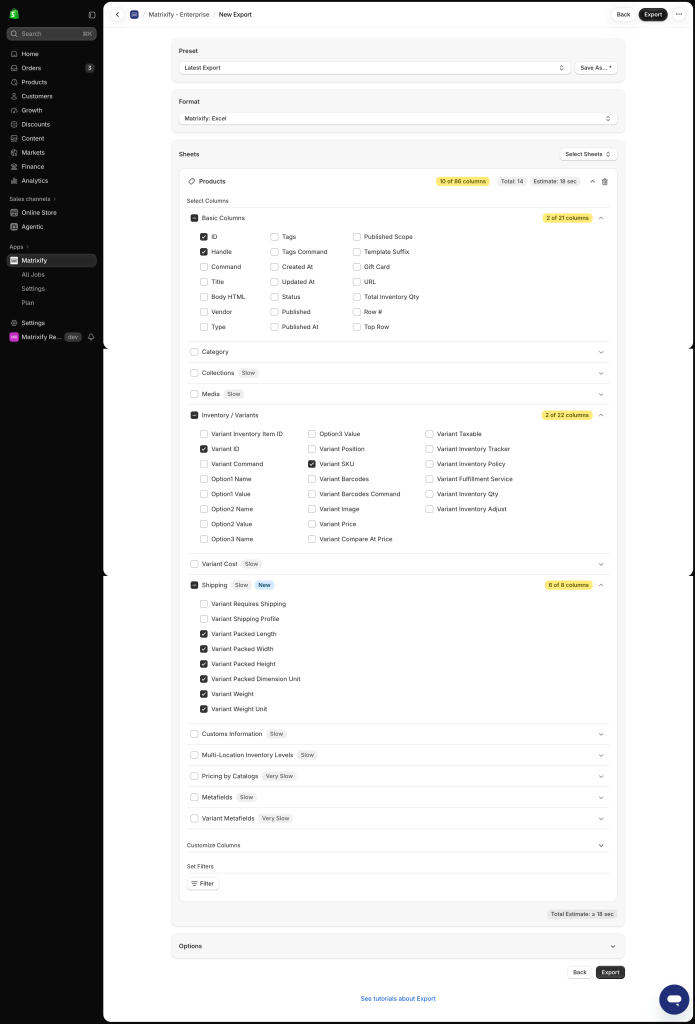Click the Matrixify app icon in breadcrumb
This screenshot has height=1024, width=695.
[135, 14]
